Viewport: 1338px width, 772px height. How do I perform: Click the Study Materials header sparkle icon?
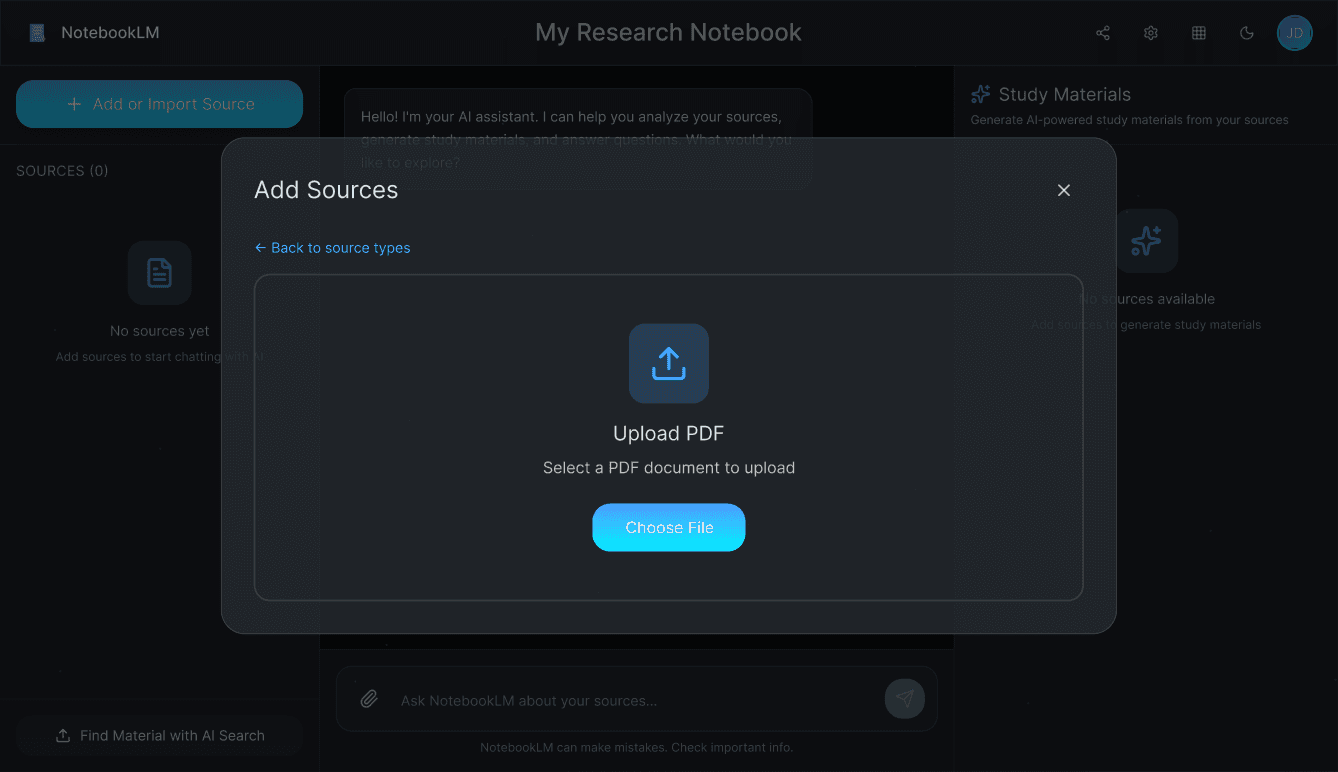[x=981, y=94]
